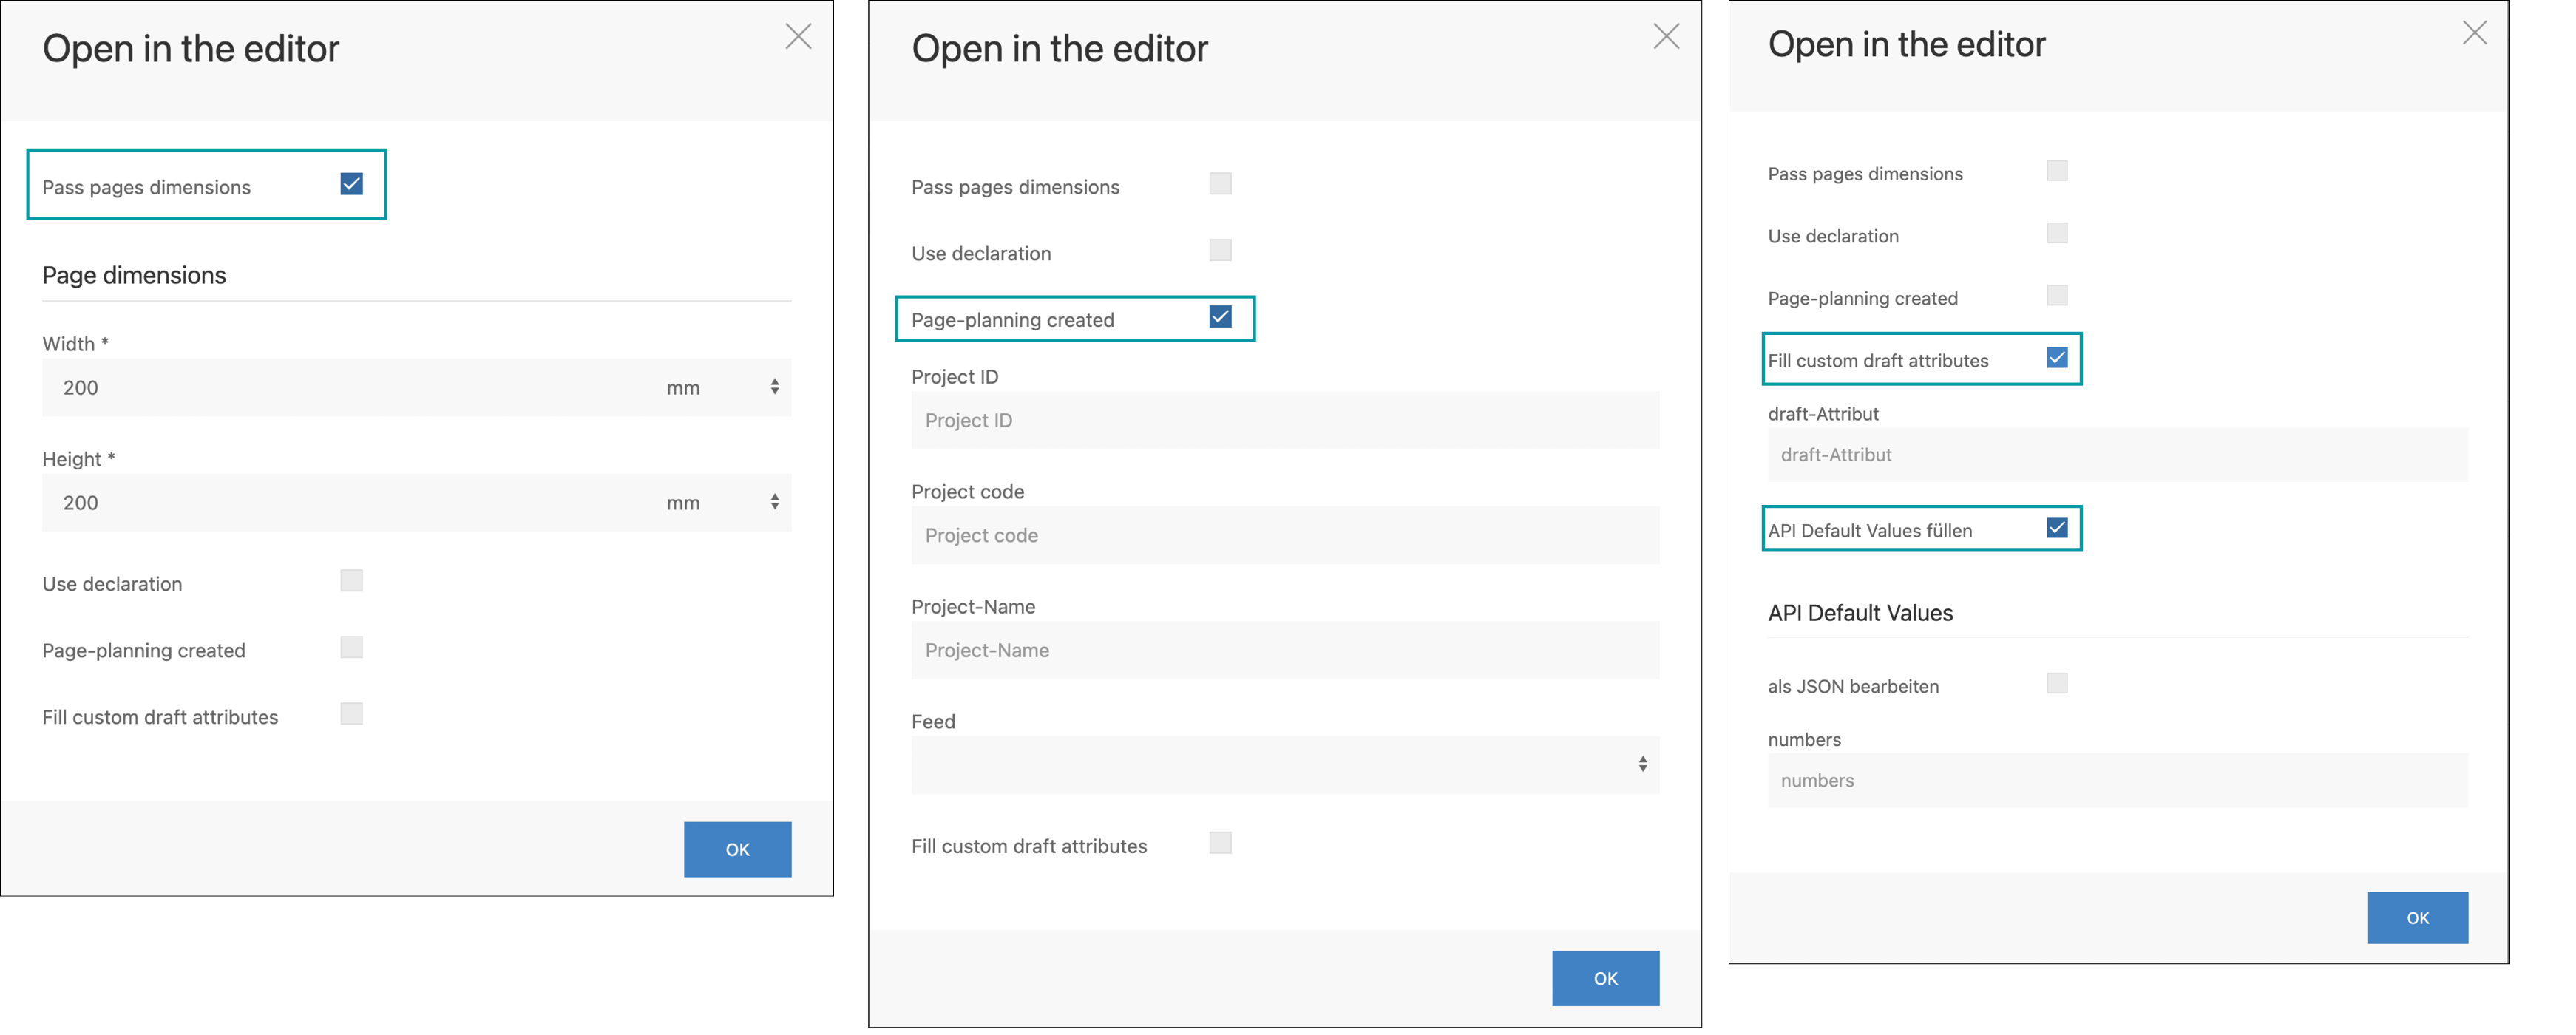Viewport: 2576px width, 1035px height.
Task: Close the right Open in the editor dialog
Action: [x=2474, y=33]
